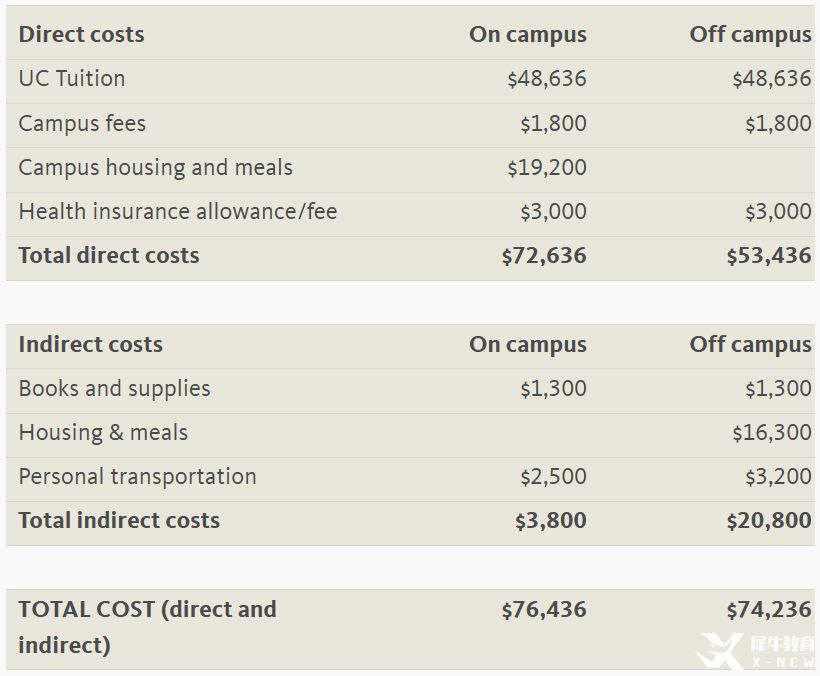Click the Books and supplies row label
The image size is (820, 676).
(x=115, y=388)
